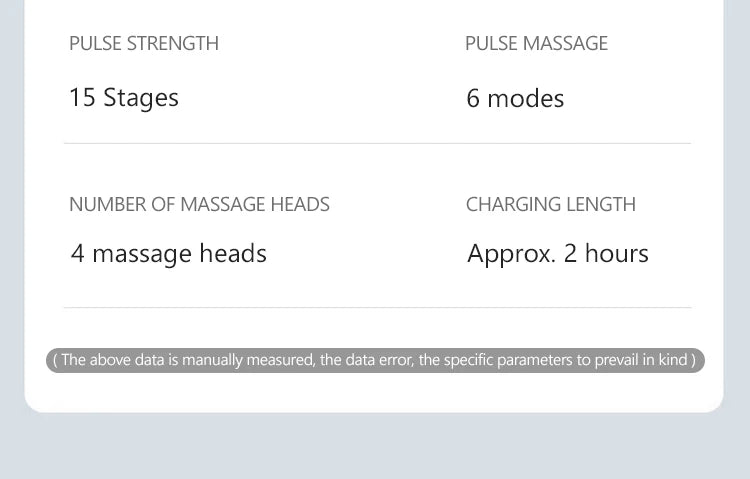Image resolution: width=750 pixels, height=479 pixels.
Task: Select the "4 massage heads" text
Action: click(x=168, y=253)
